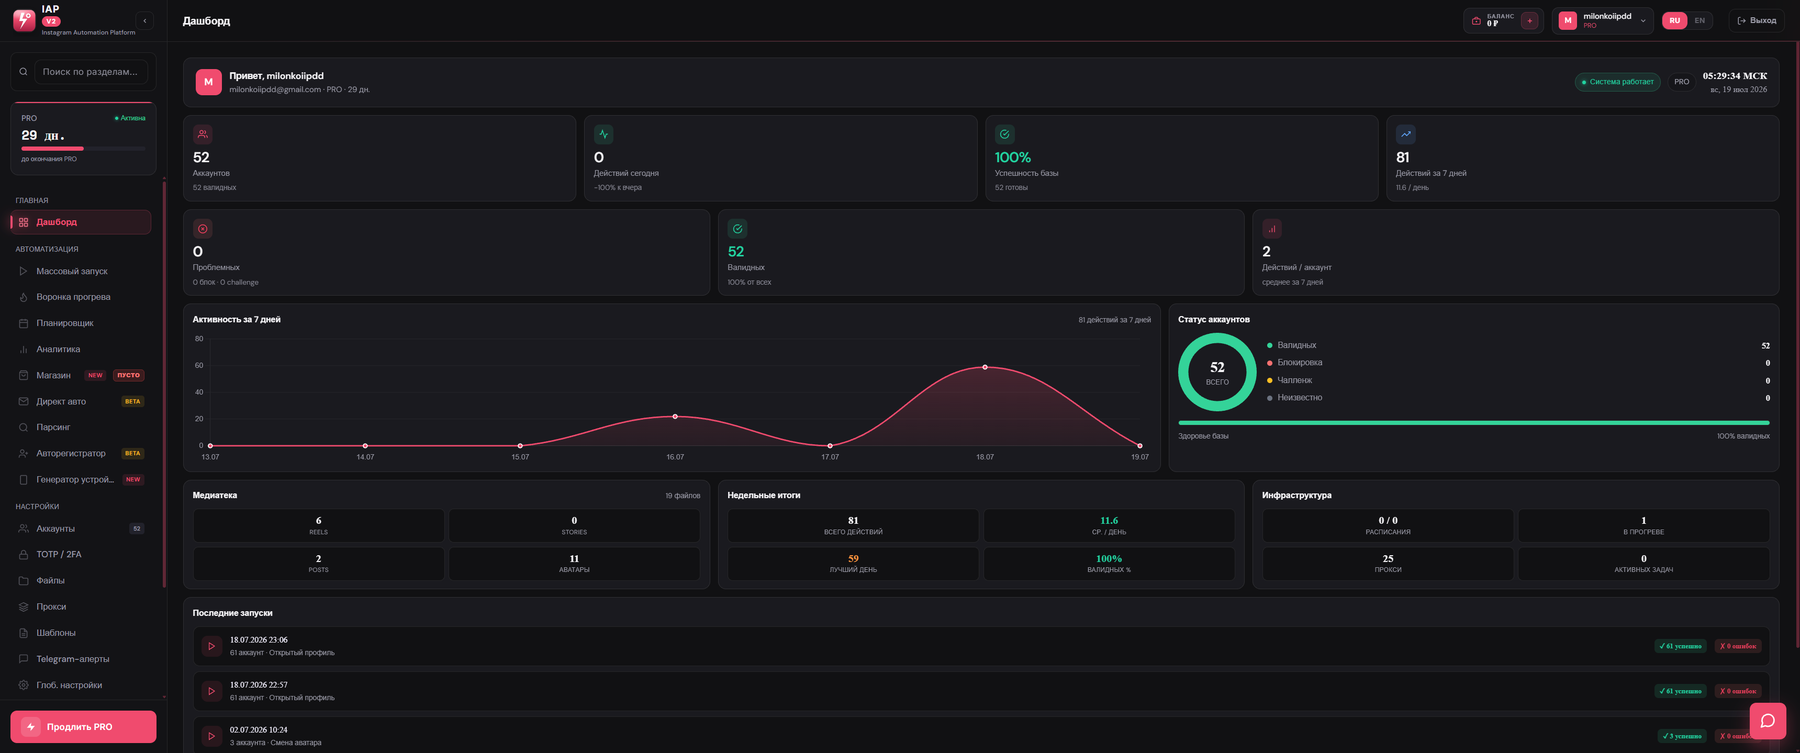Open Магазин section
The height and width of the screenshot is (753, 1800).
(x=82, y=375)
